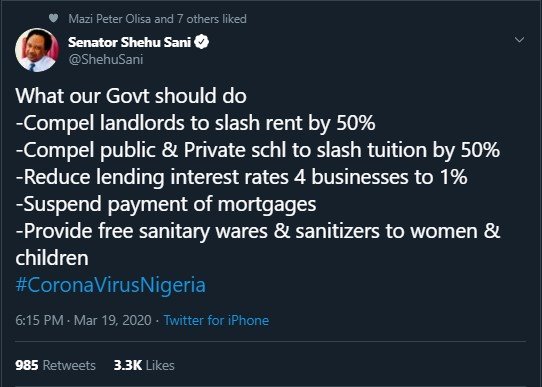This screenshot has width=542, height=387.
Task: Open the Senator Shehu Sani display name
Action: 129,42
